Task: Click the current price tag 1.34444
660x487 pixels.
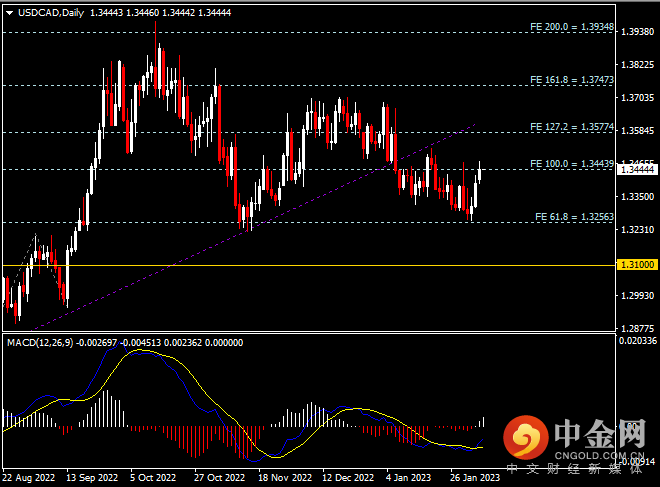Action: [637, 170]
